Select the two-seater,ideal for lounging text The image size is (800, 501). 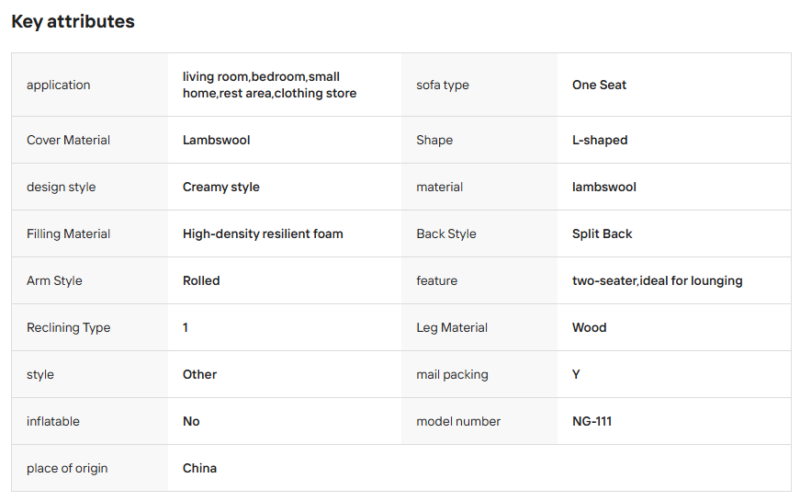coord(657,281)
